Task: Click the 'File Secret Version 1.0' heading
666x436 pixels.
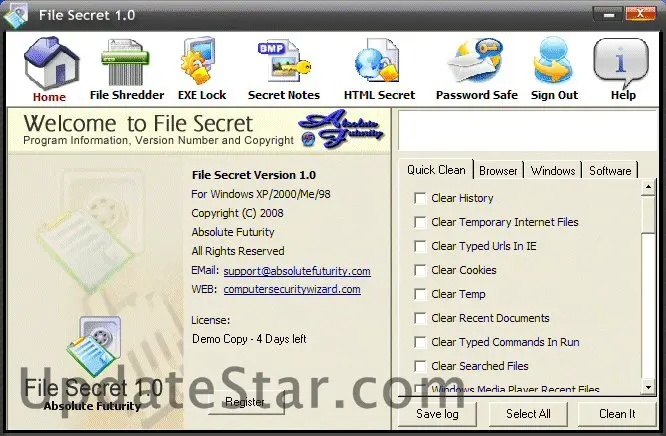Action: point(254,175)
